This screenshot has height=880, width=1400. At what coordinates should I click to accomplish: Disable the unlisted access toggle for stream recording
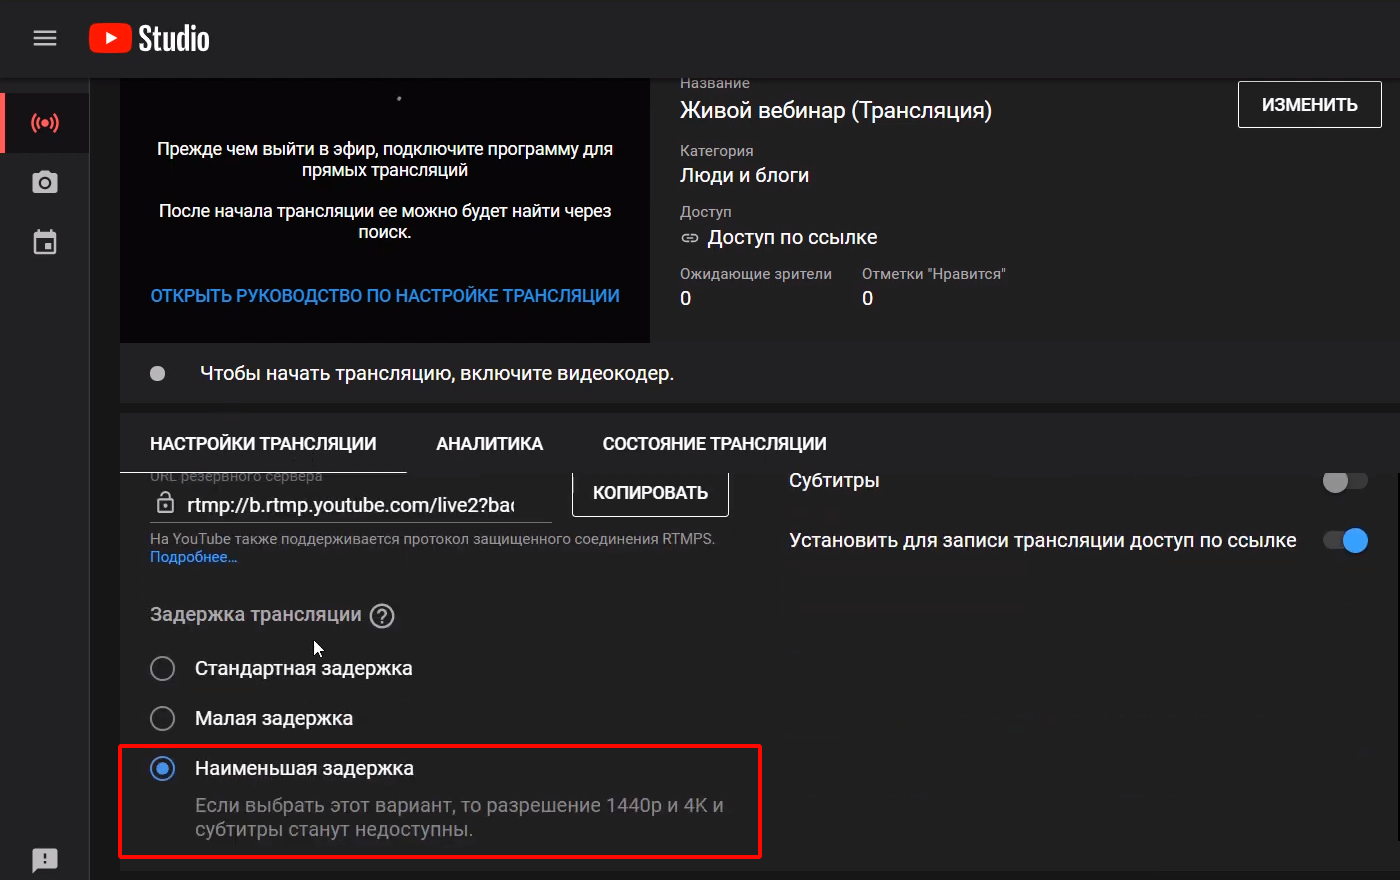pos(1344,541)
